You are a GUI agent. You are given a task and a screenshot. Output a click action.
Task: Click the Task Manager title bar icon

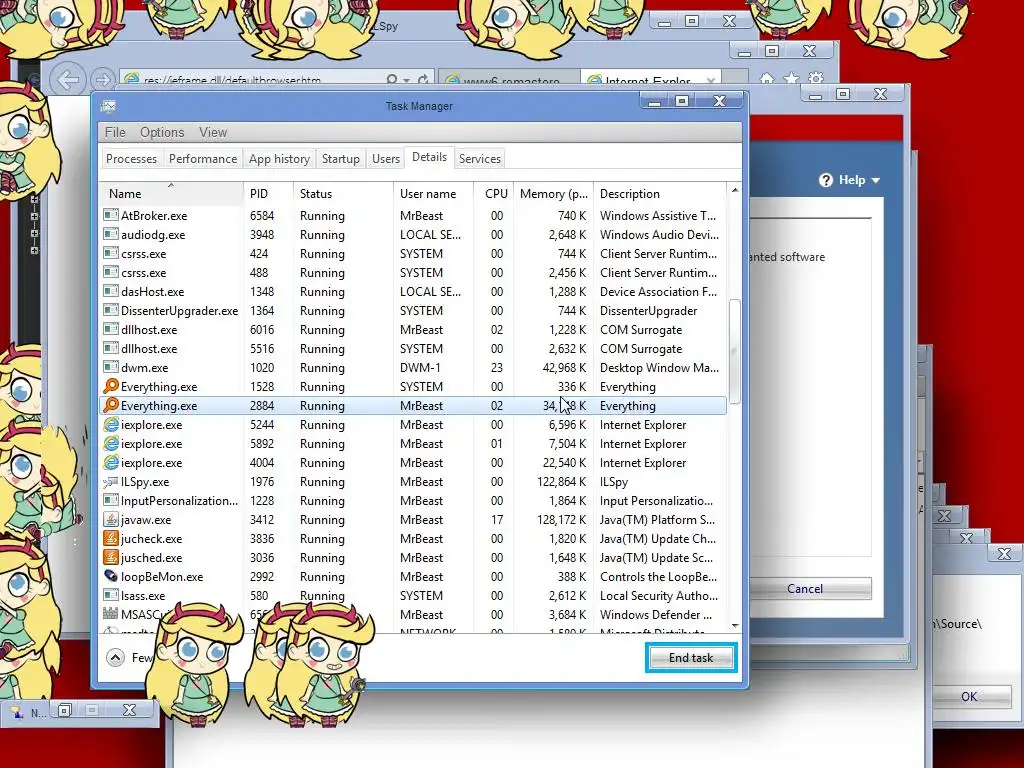coord(108,106)
